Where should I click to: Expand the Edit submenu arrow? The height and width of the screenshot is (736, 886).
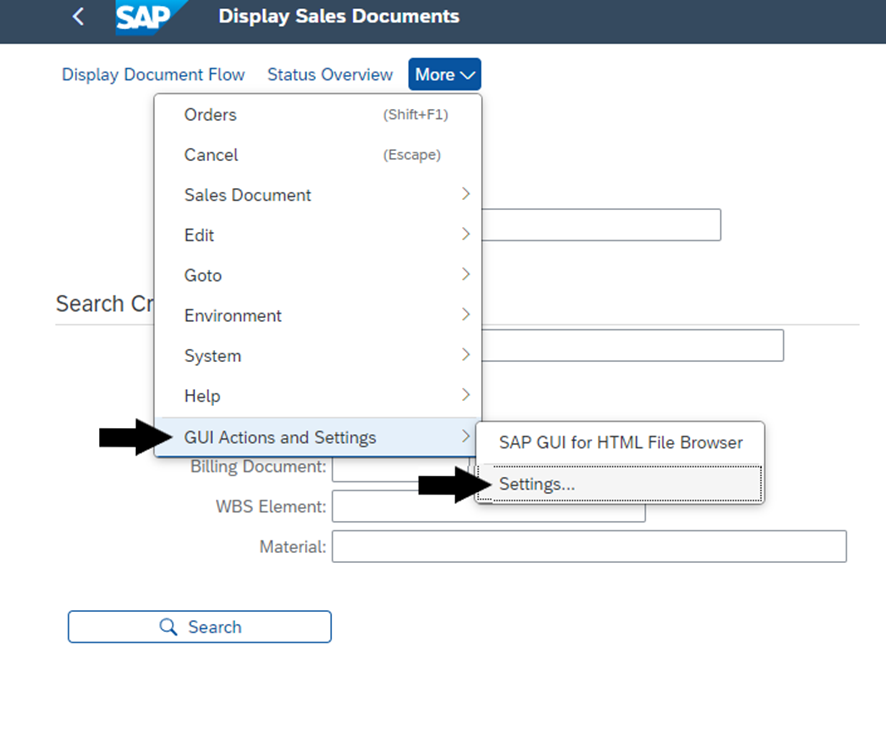click(x=466, y=234)
